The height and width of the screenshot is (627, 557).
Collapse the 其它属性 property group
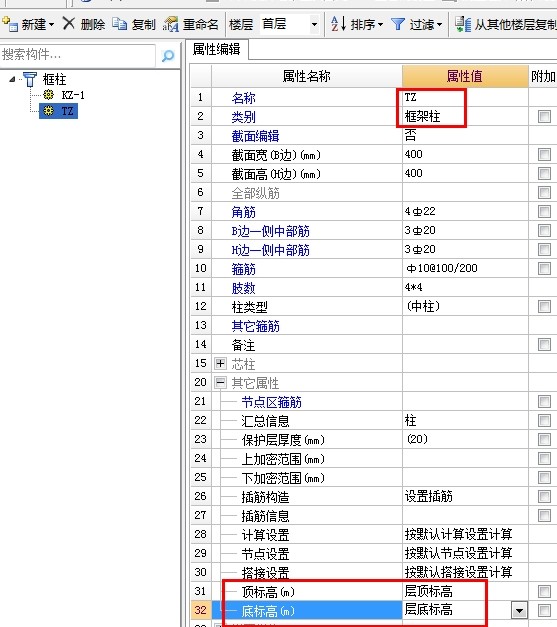(220, 382)
